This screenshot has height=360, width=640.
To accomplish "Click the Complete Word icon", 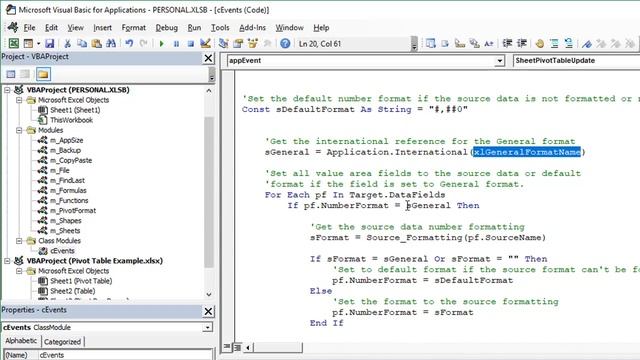I will tap(489, 43).
